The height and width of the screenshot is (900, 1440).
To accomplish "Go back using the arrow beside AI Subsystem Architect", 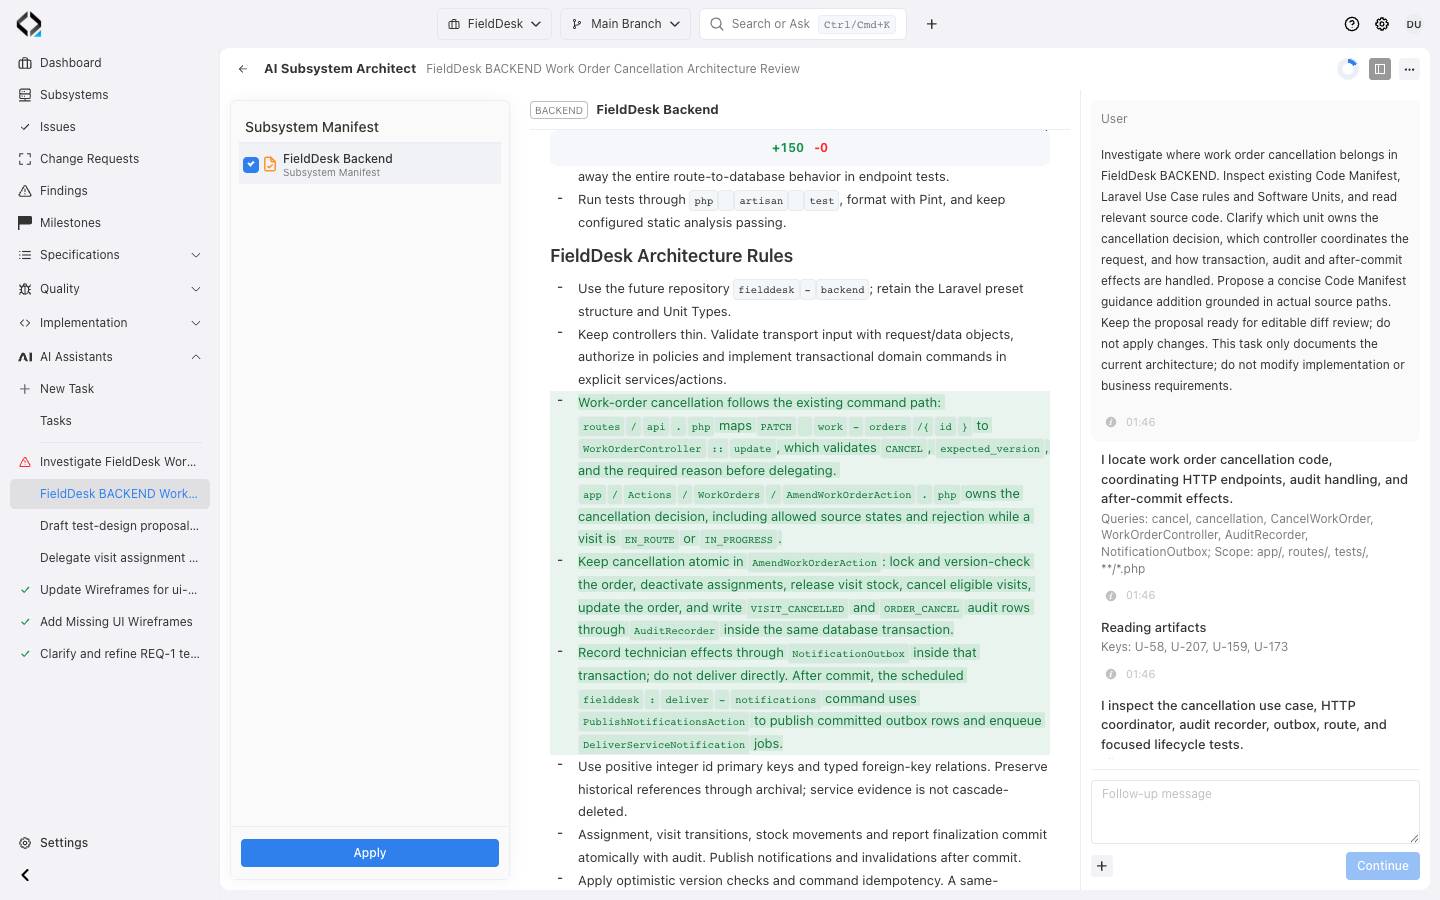I will click(x=243, y=69).
